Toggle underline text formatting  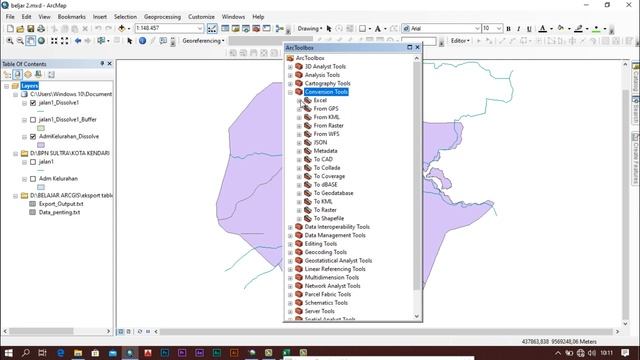pyautogui.click(x=529, y=29)
